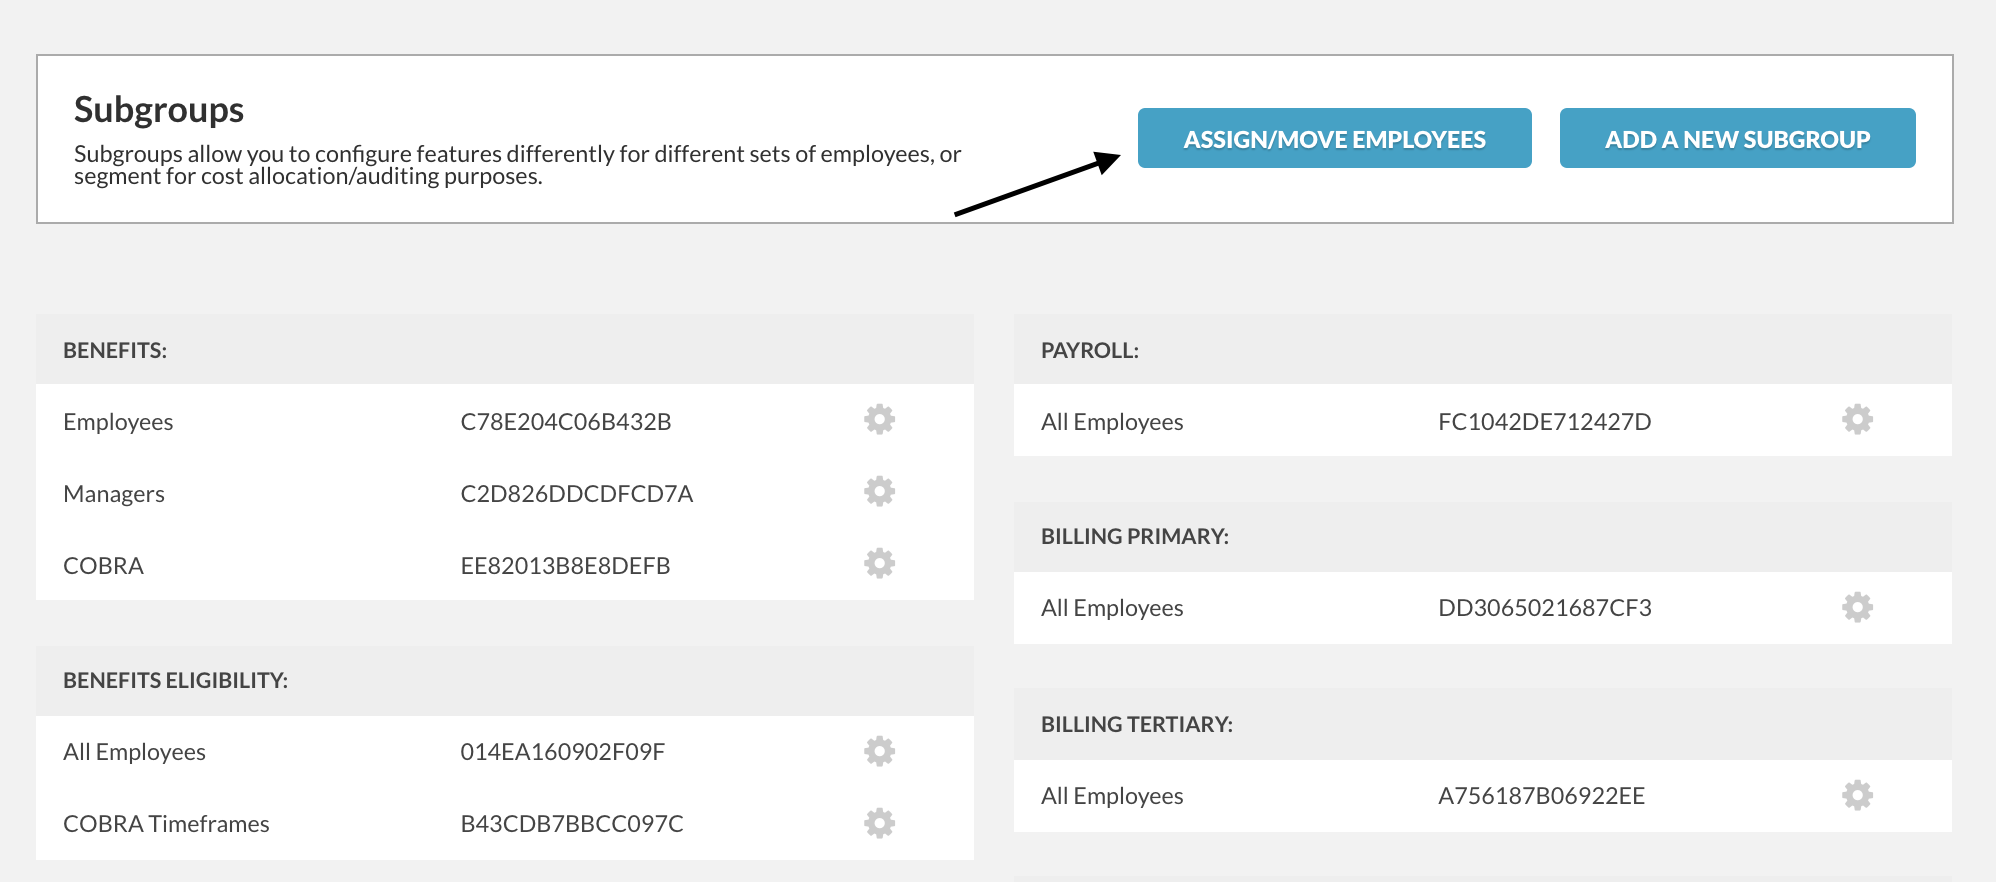Click the Assign/Move Employees button

(1334, 138)
